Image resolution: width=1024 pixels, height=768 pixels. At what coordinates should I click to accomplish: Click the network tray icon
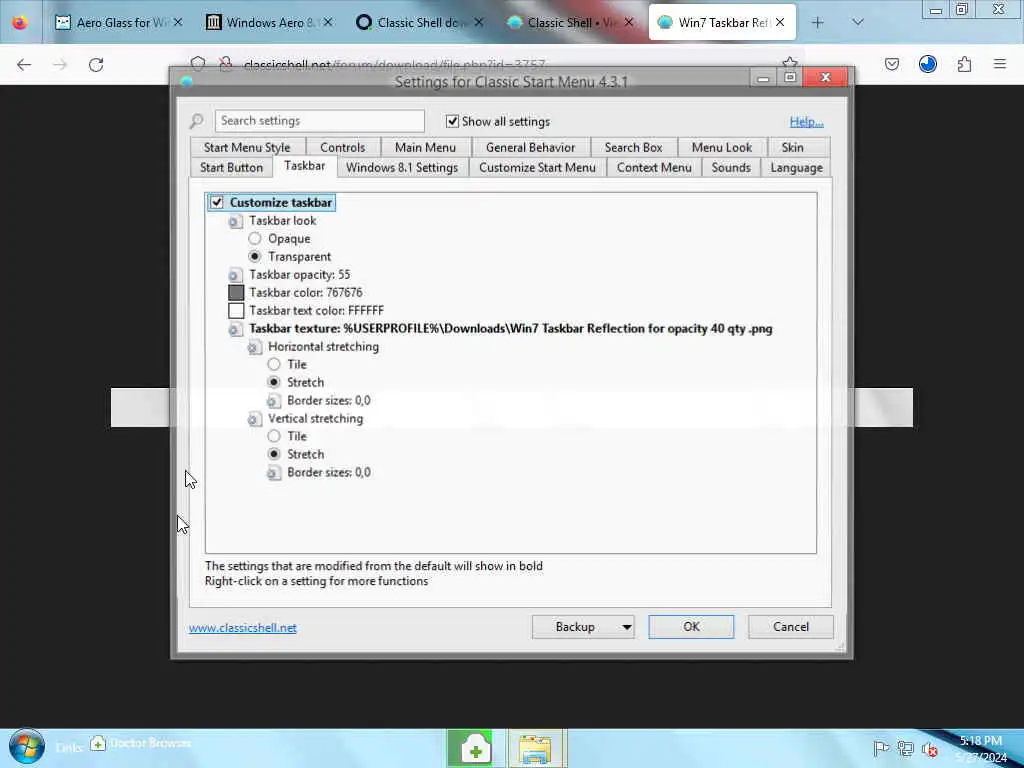[x=905, y=748]
